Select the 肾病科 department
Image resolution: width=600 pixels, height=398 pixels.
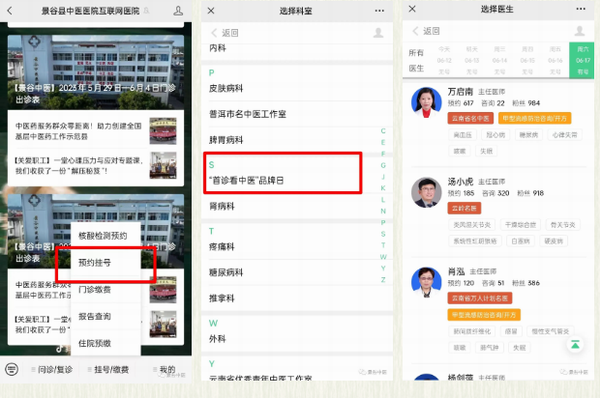297,206
